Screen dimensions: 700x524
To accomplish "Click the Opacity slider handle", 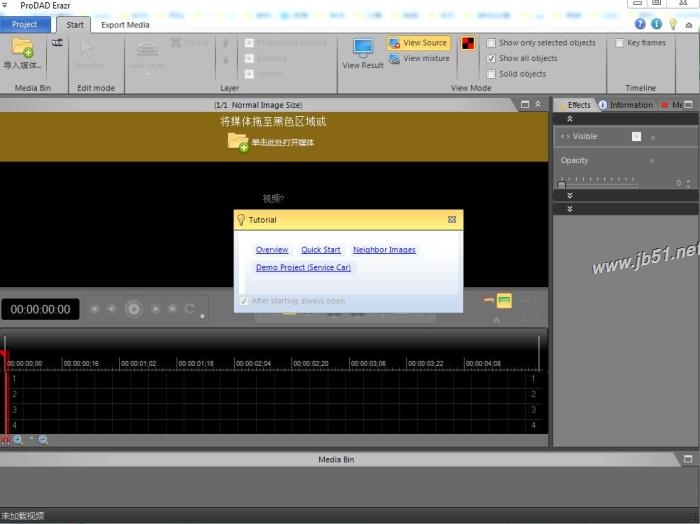I will pos(562,184).
